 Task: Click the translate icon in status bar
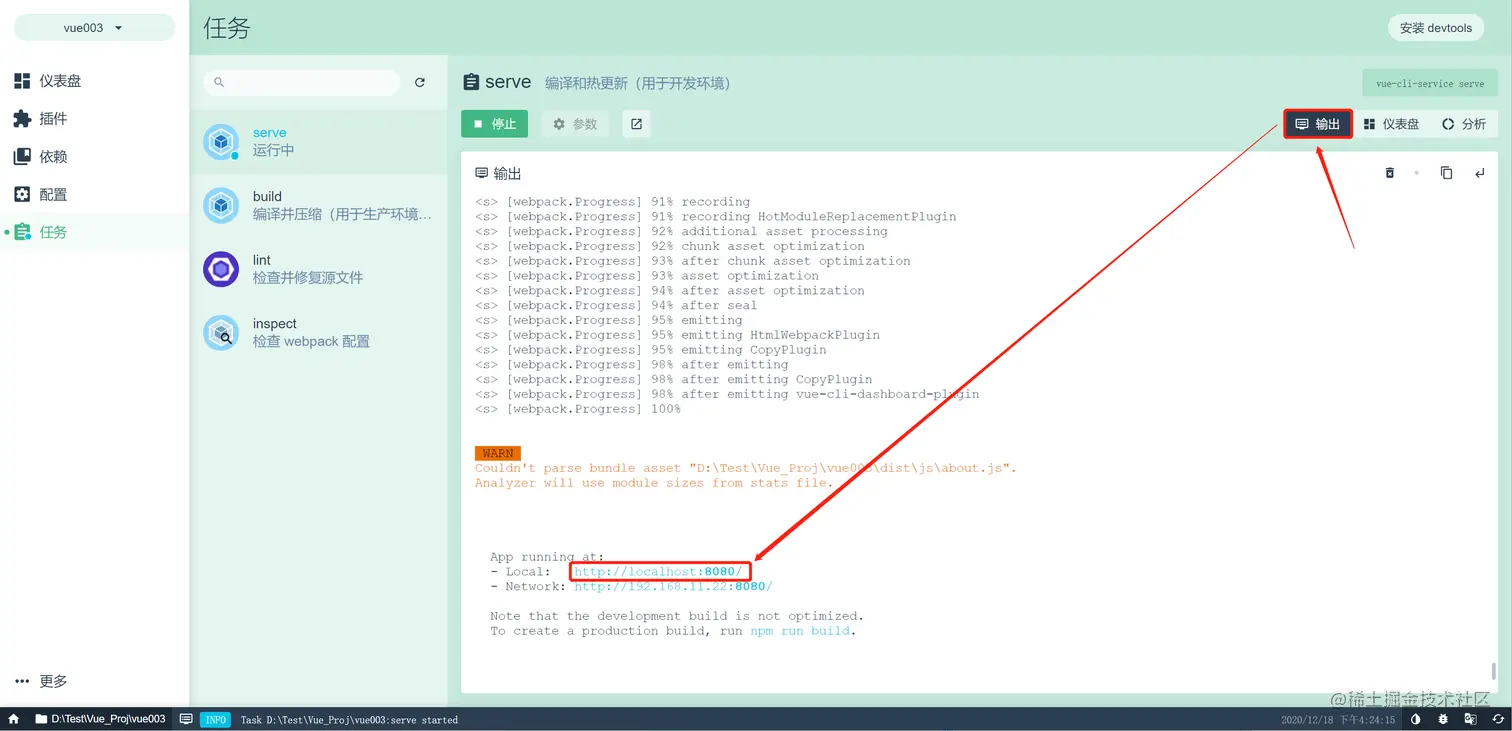(1470, 719)
